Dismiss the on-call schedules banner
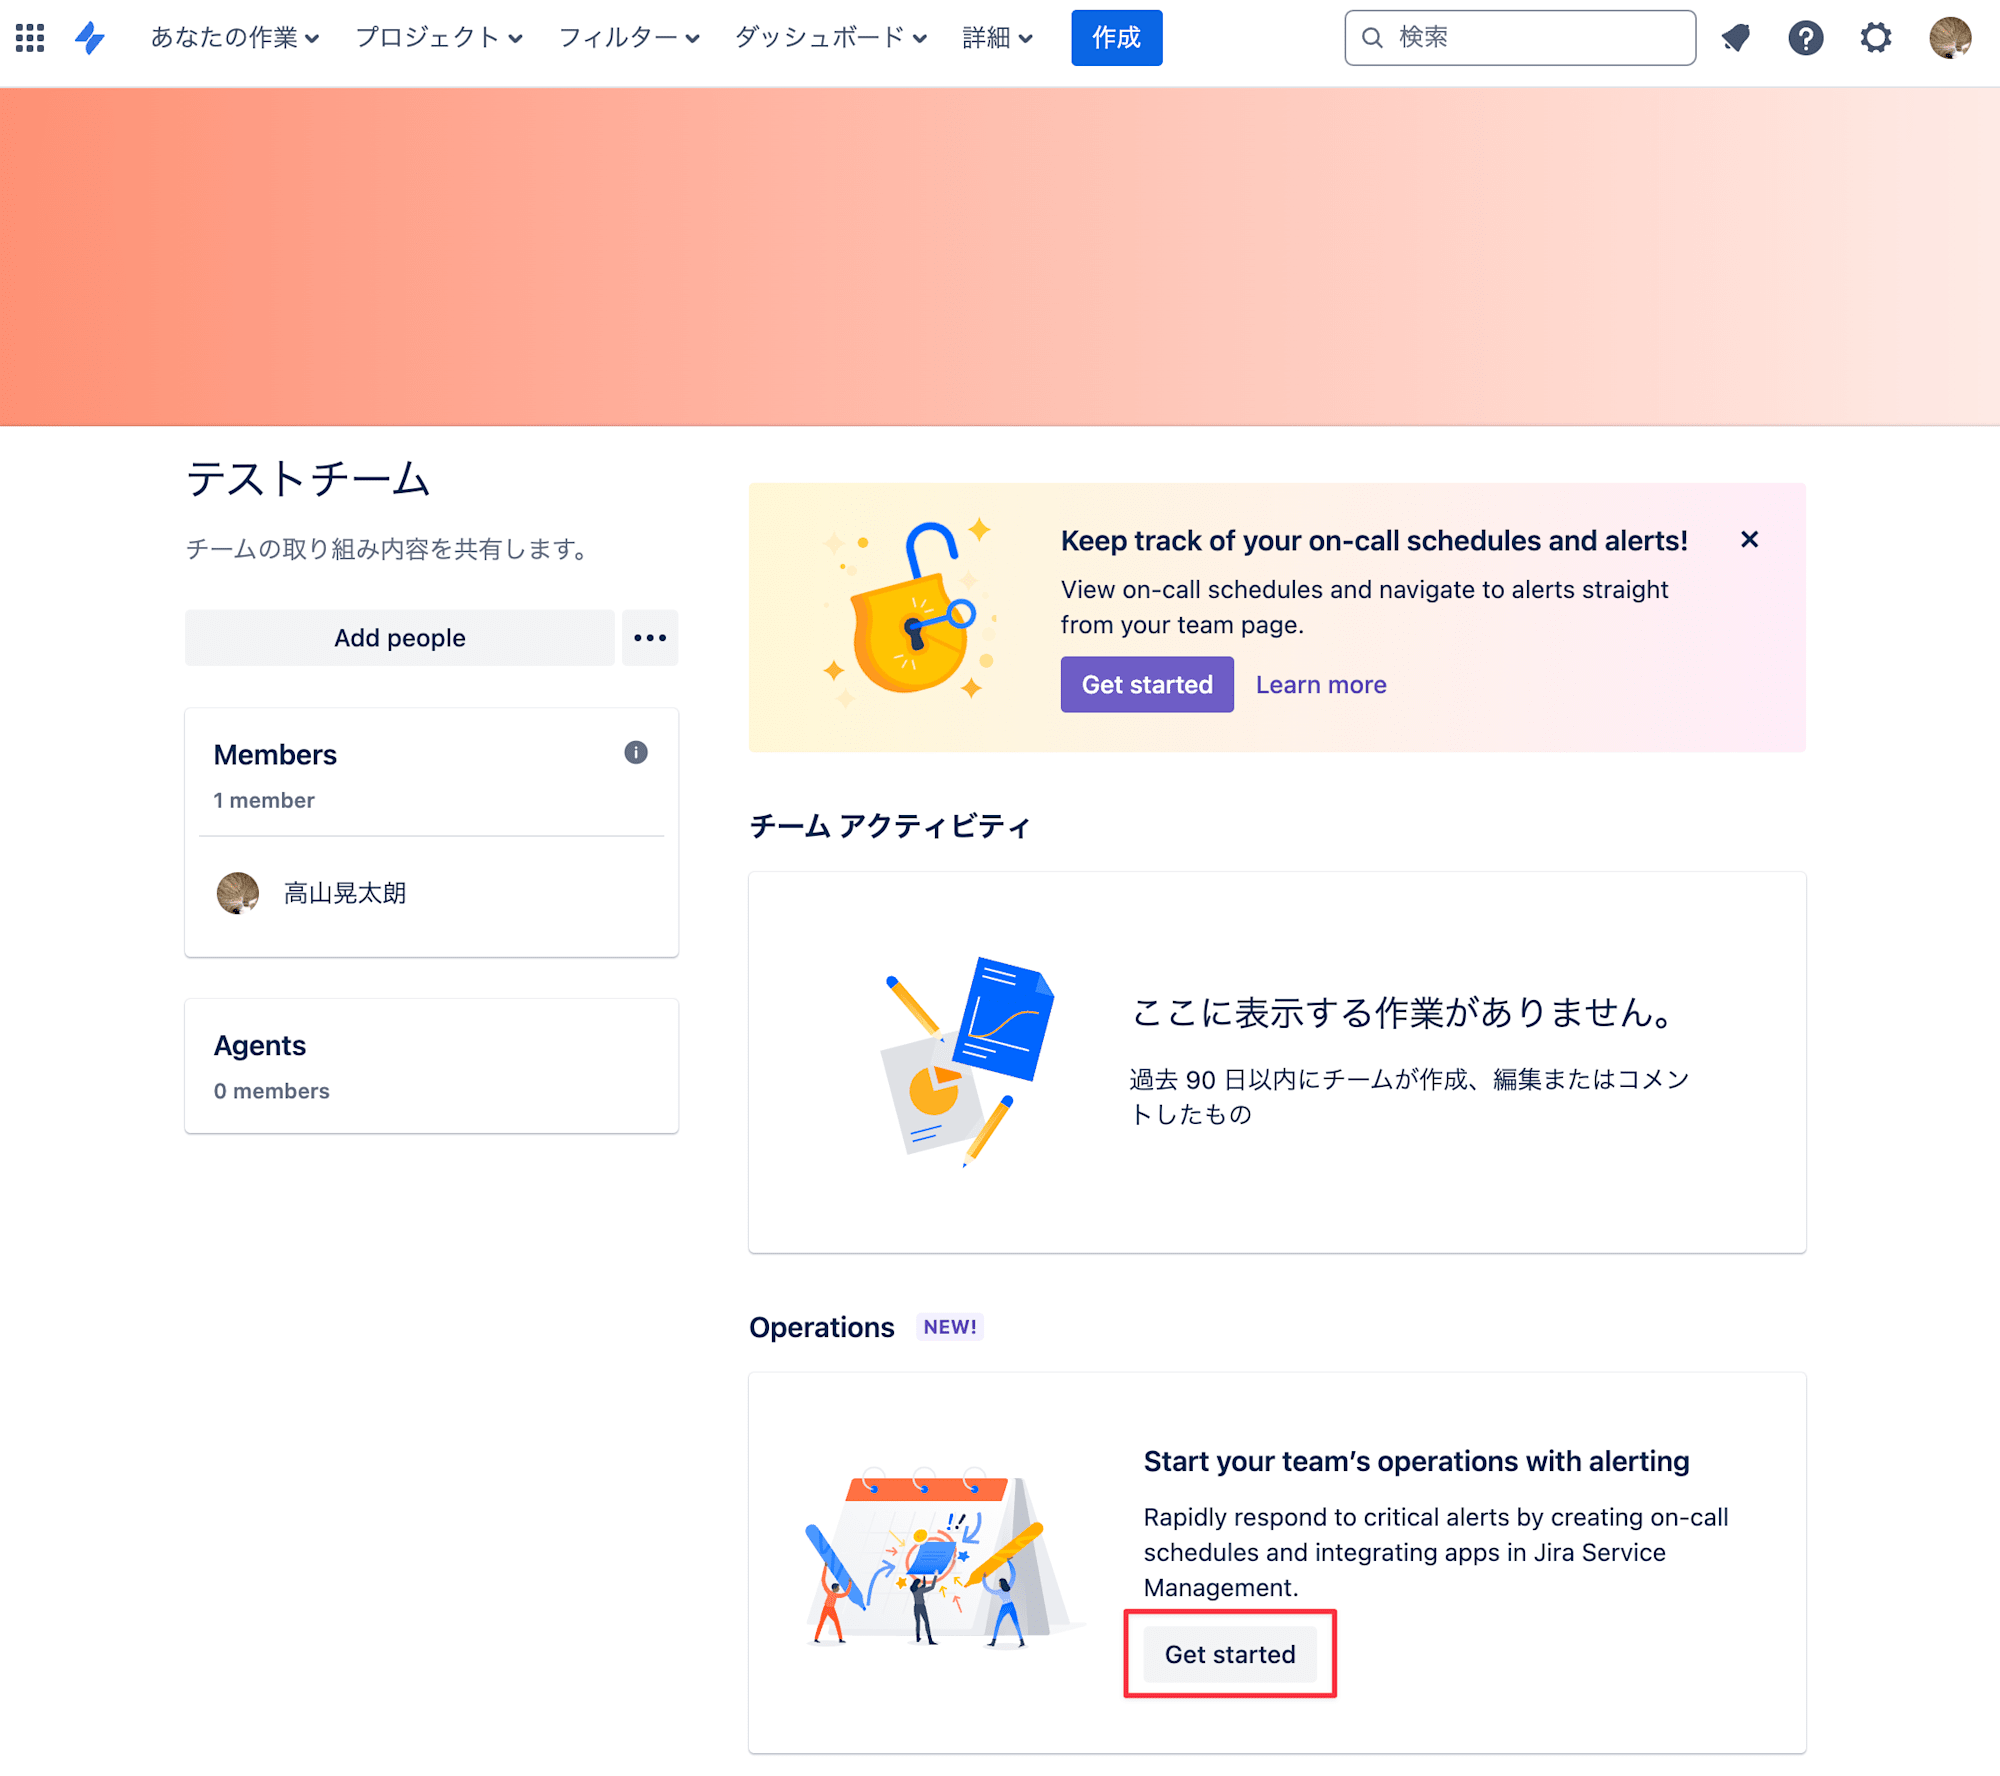The image size is (2000, 1776). point(1750,538)
